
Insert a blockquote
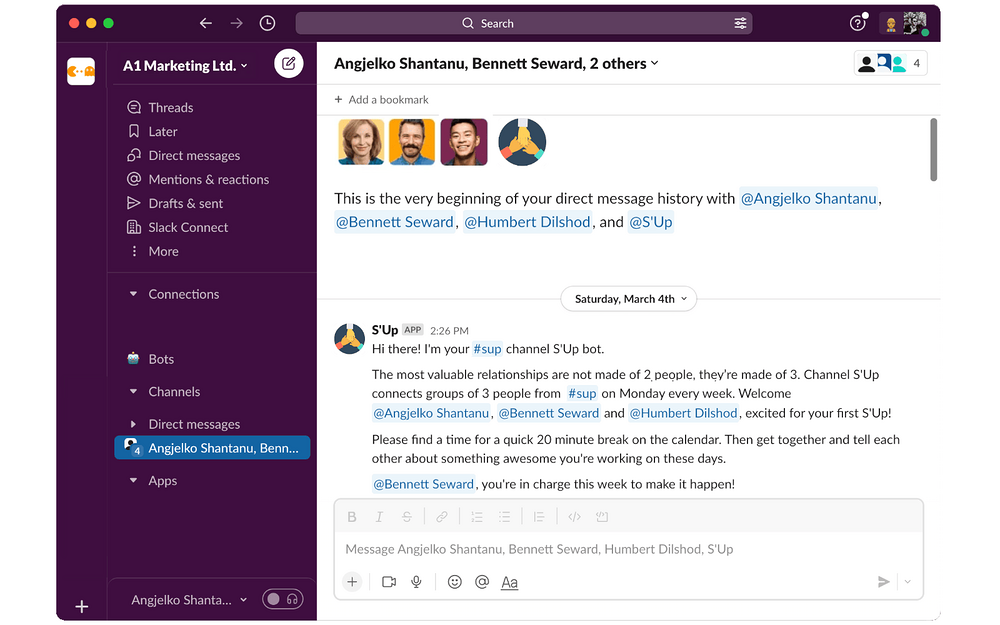[539, 517]
